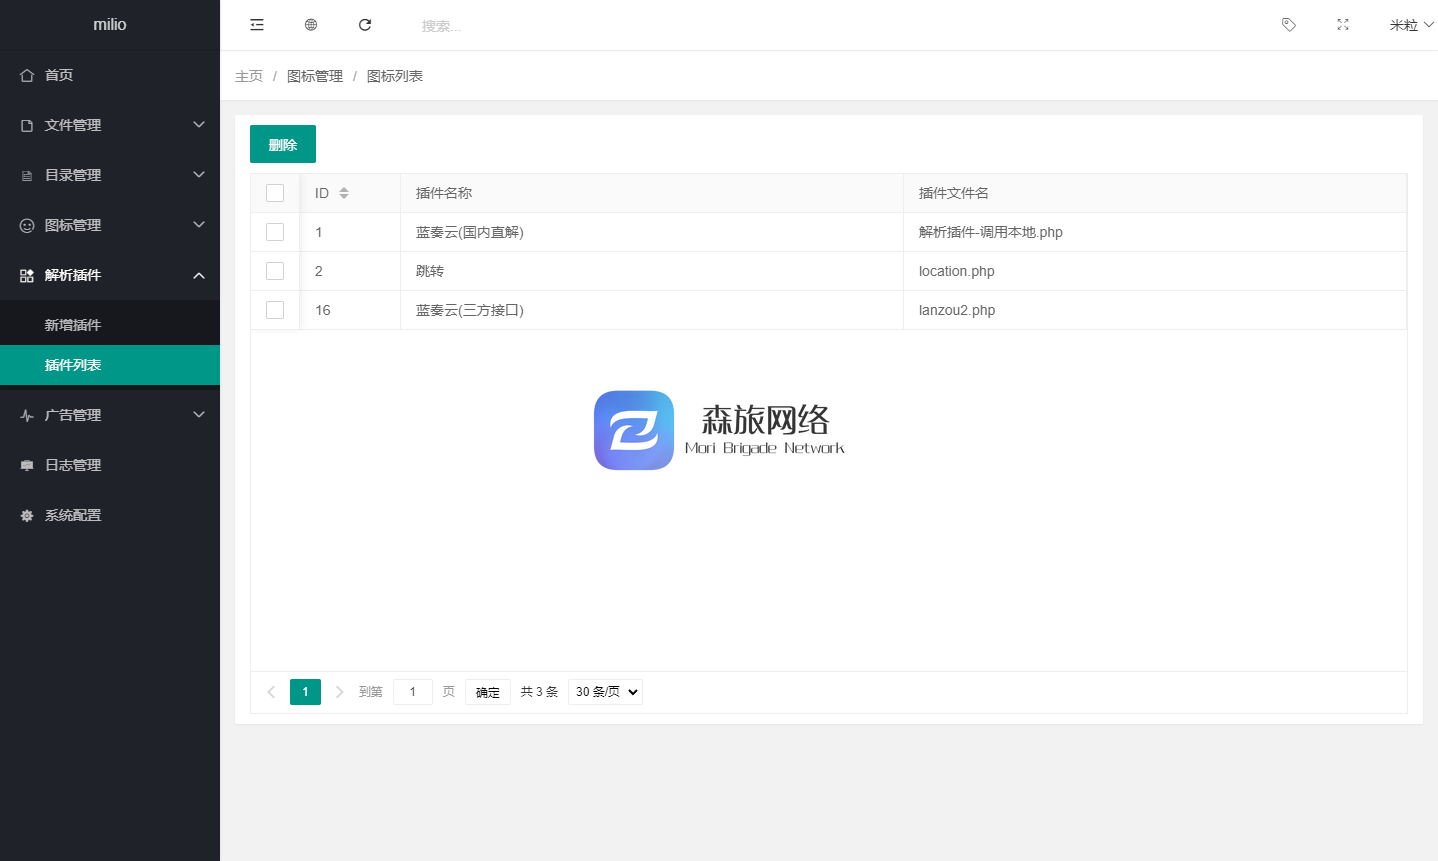The image size is (1438, 861).
Task: Click the 图标列表 breadcrumb text
Action: (x=395, y=76)
